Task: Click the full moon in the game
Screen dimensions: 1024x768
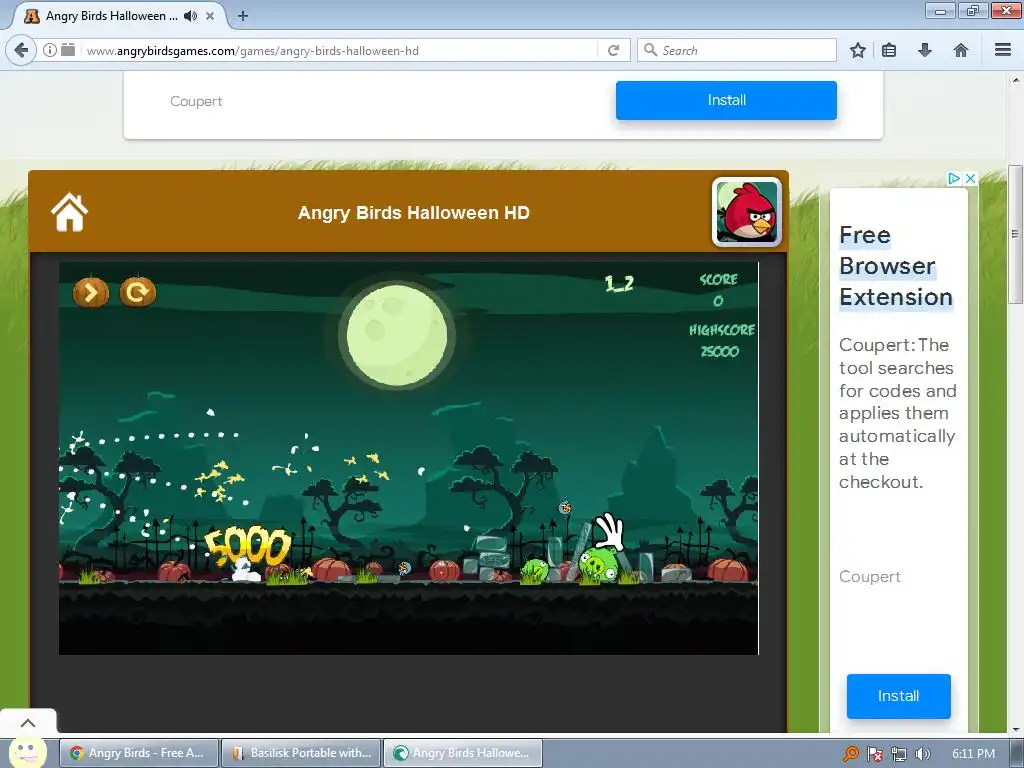Action: 397,335
